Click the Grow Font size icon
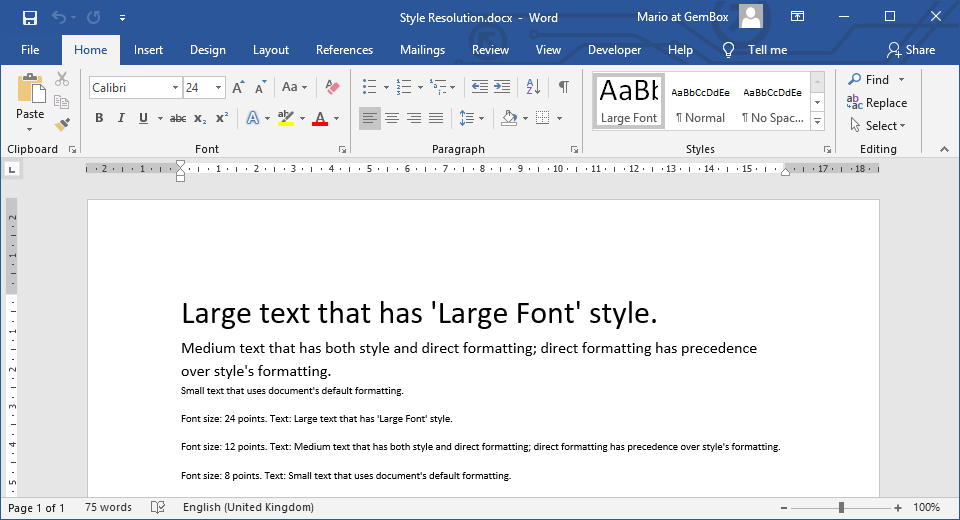The image size is (960, 520). (x=238, y=88)
